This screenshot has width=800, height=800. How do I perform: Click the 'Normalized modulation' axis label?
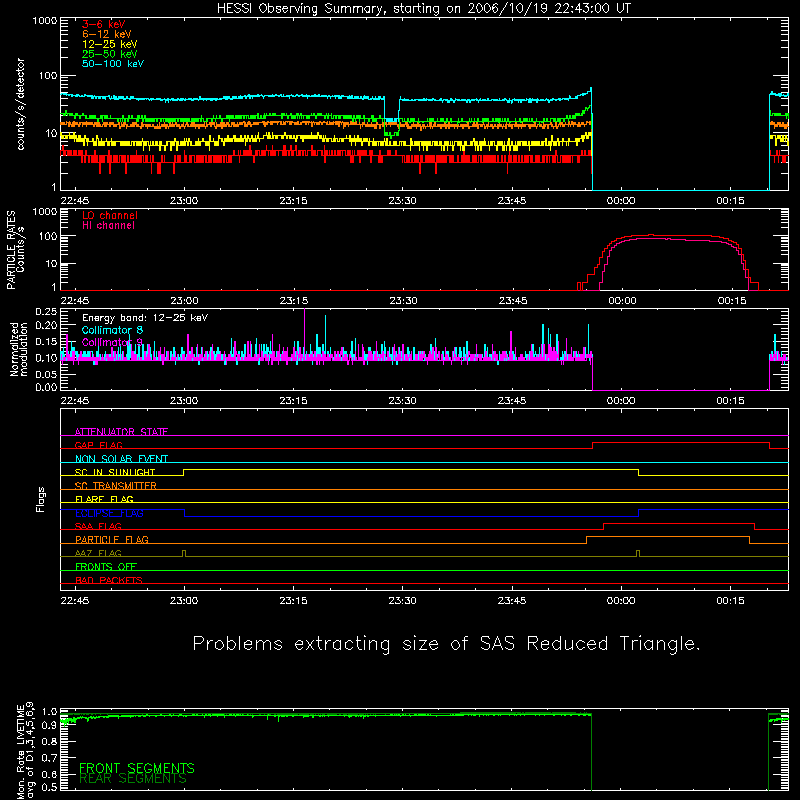(19, 349)
